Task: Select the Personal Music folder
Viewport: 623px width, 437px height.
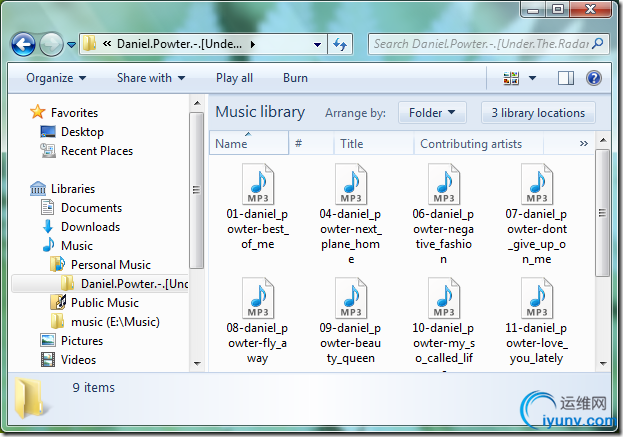Action: pos(111,265)
